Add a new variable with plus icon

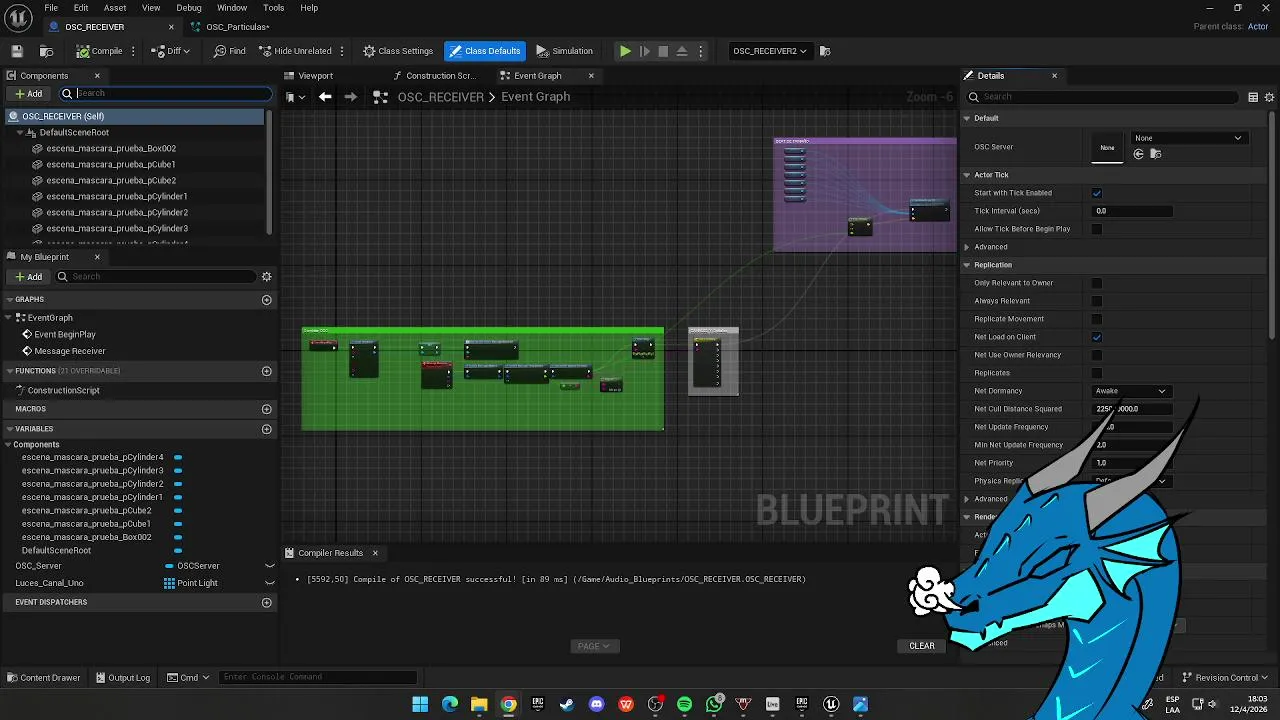tap(266, 429)
